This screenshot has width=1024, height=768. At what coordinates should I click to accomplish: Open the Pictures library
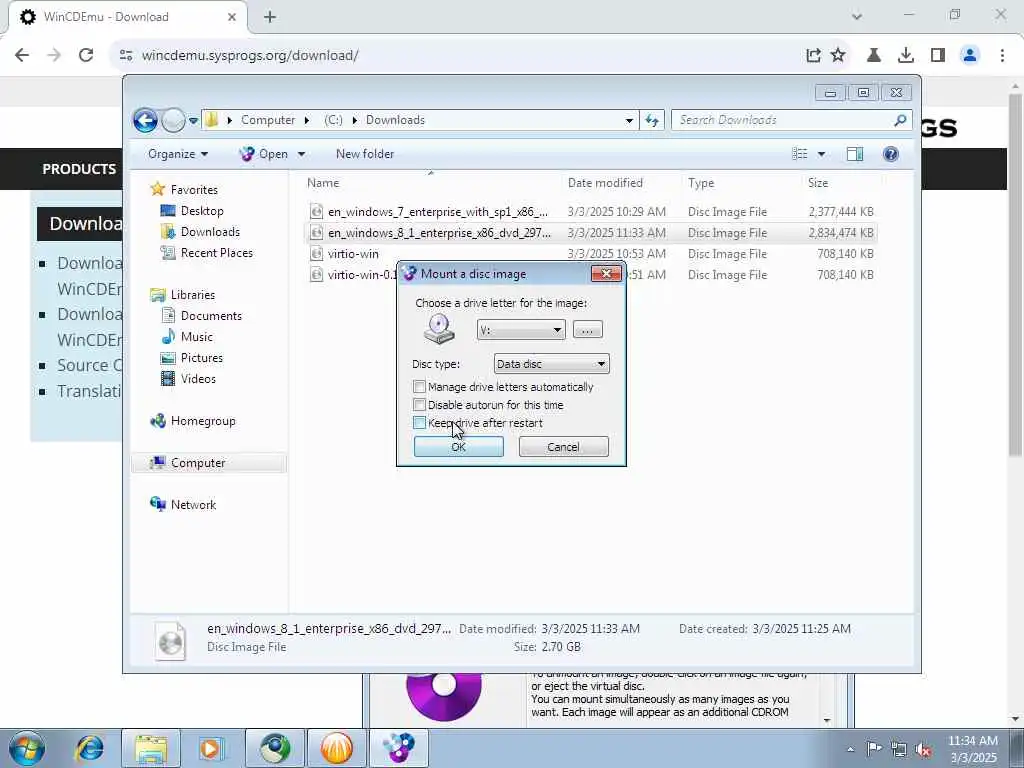202,358
